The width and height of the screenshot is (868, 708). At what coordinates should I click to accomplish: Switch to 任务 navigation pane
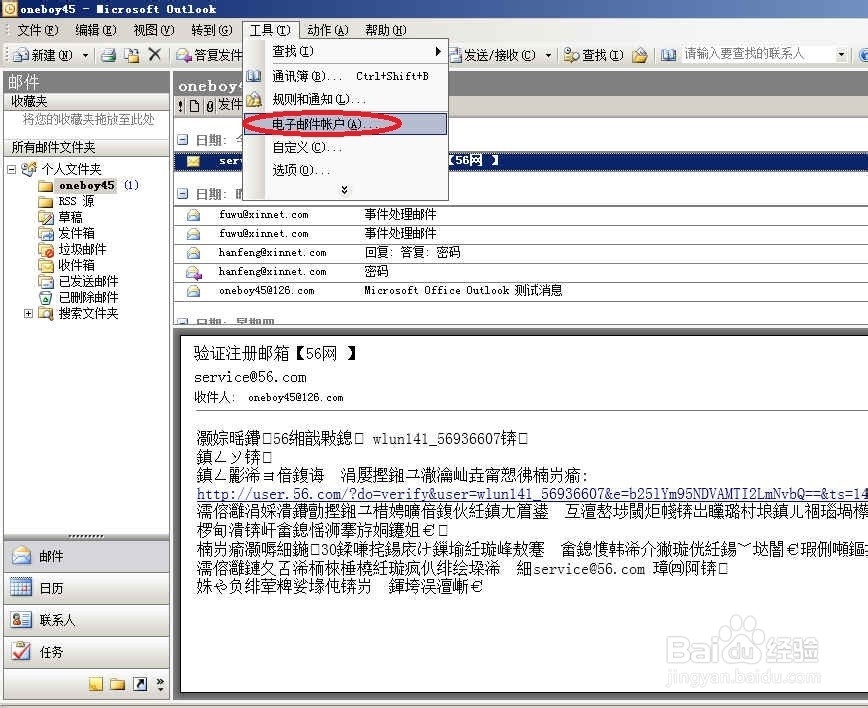tap(86, 652)
